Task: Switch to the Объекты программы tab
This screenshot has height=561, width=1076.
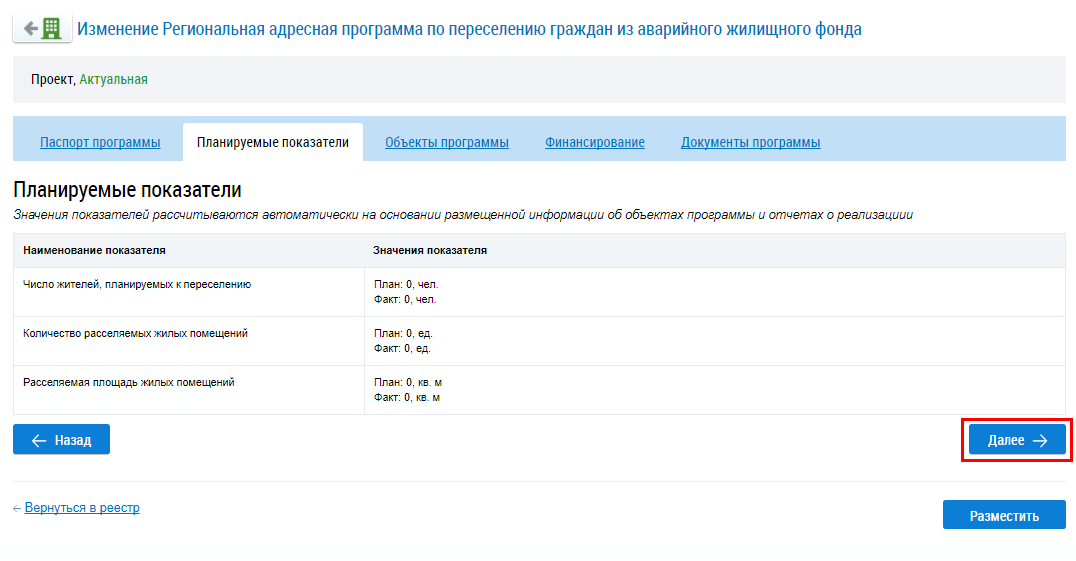Action: coord(447,143)
